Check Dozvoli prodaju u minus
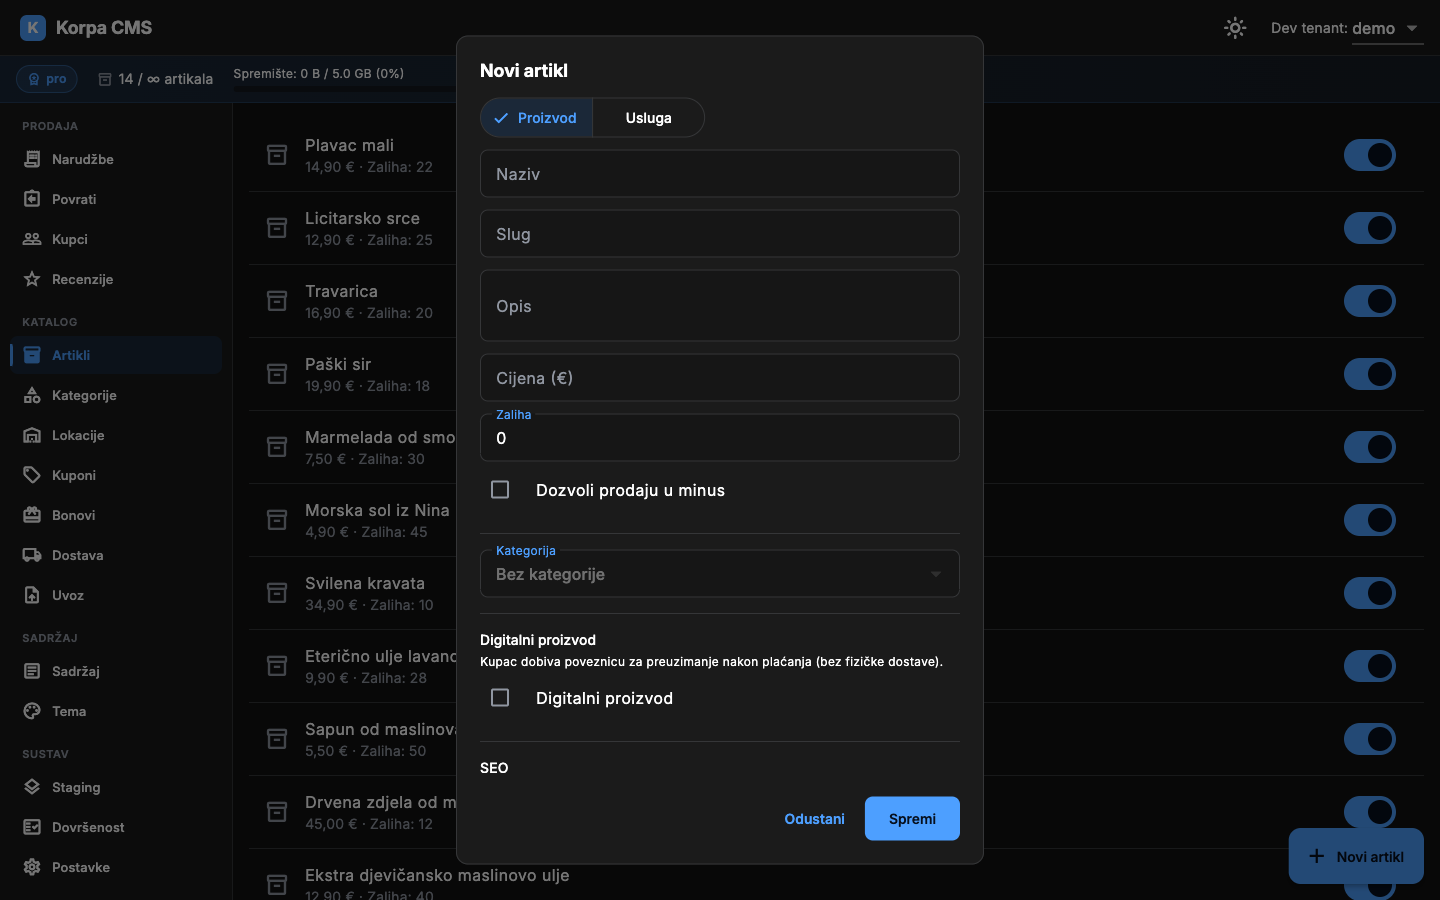 pos(500,490)
